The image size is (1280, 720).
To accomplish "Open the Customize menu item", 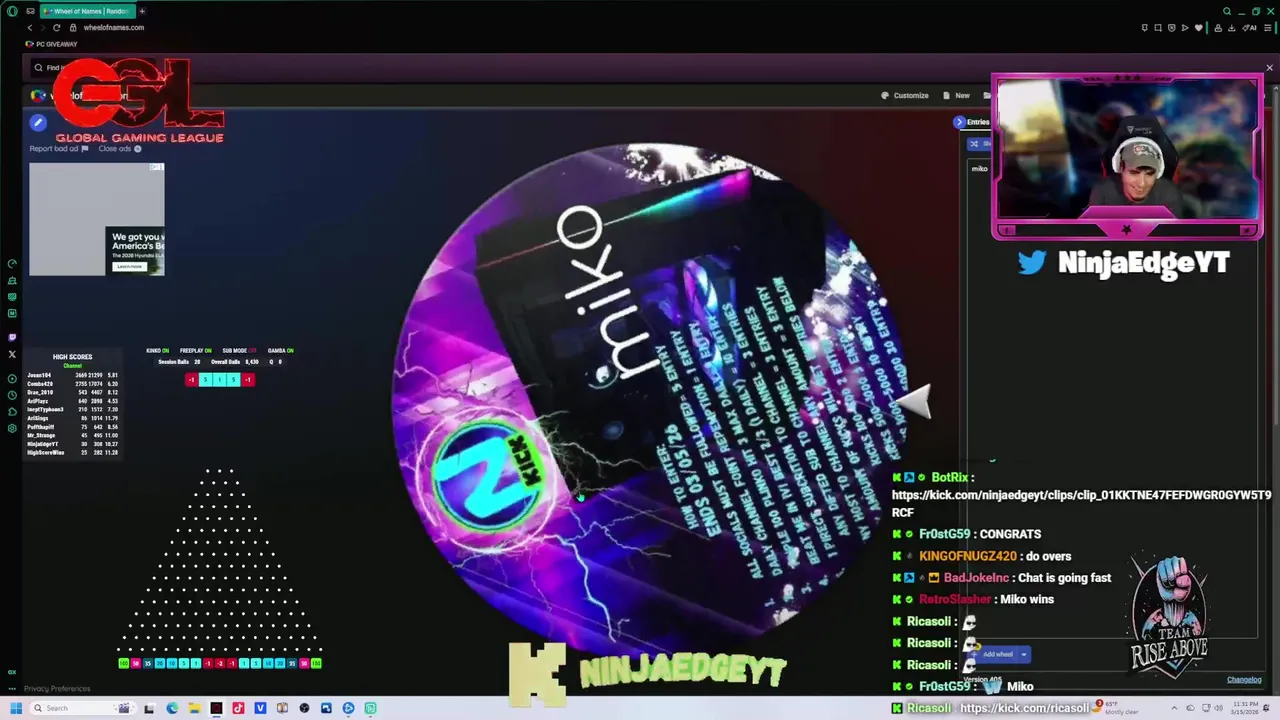I will coord(905,96).
